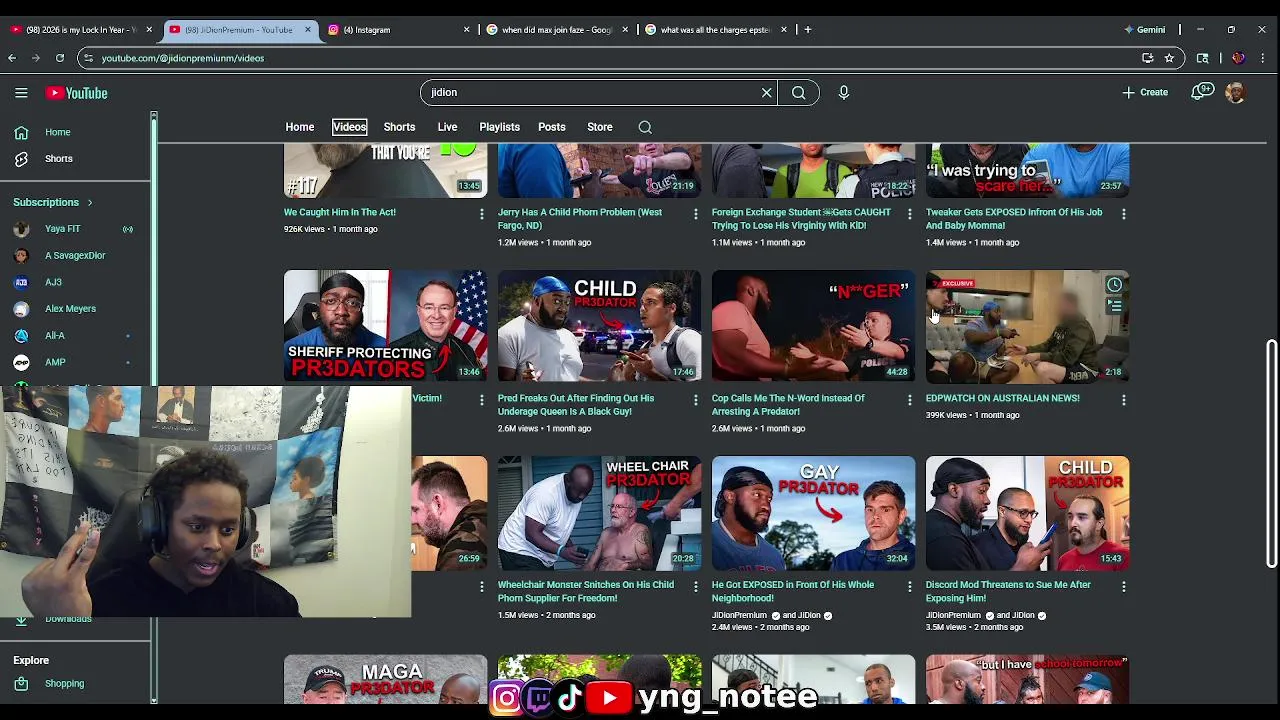Open options for Tweaker Gets EXPOSED video

tap(1123, 214)
